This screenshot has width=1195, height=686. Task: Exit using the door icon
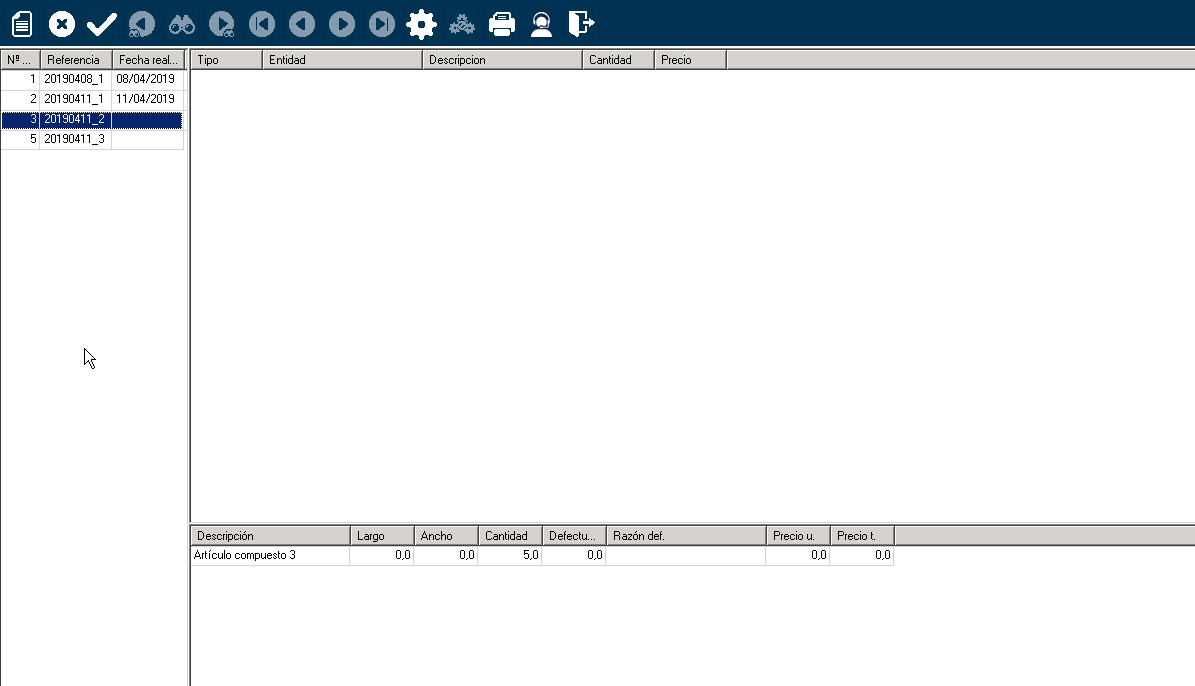coord(581,24)
